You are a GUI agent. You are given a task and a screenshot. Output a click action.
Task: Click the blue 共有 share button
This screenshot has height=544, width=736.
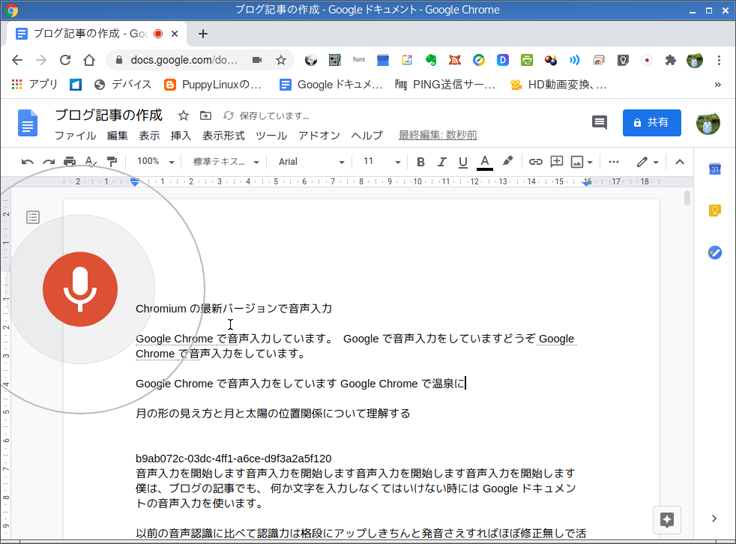(x=652, y=123)
